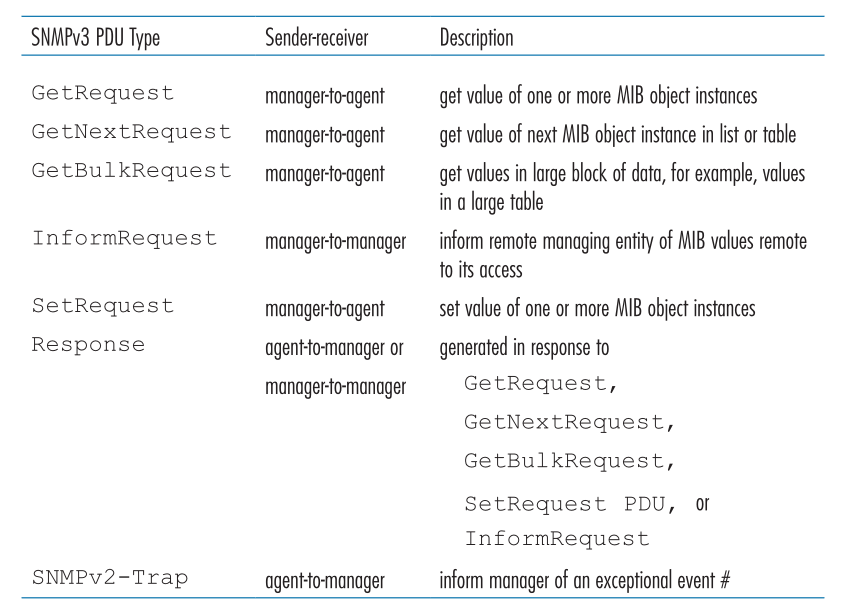Select the SNMPv2-Trap PDU type cell

(110, 578)
